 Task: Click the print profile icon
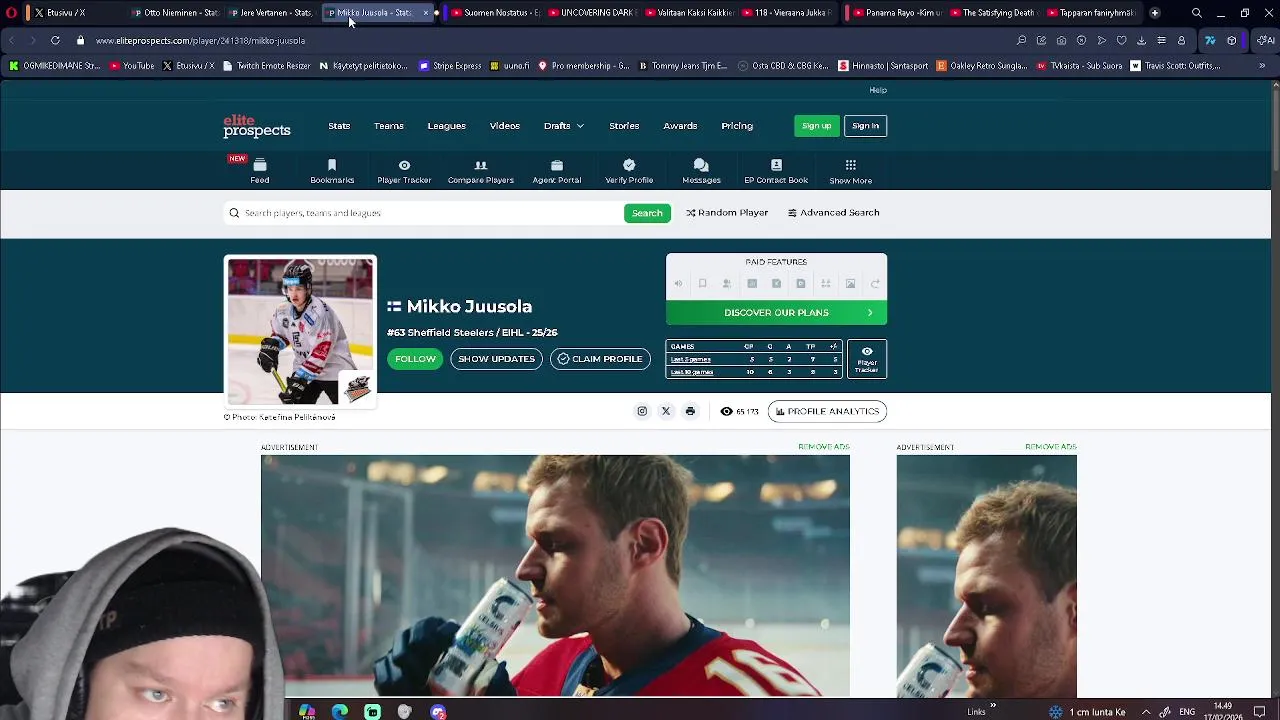690,411
